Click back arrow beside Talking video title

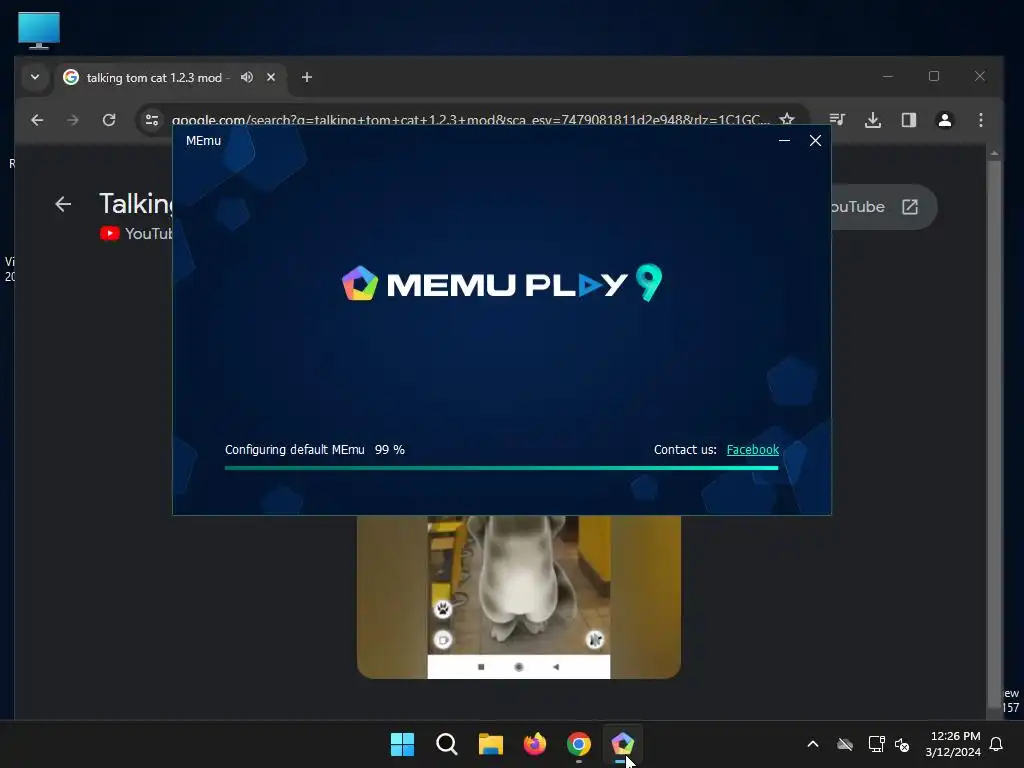pos(63,204)
